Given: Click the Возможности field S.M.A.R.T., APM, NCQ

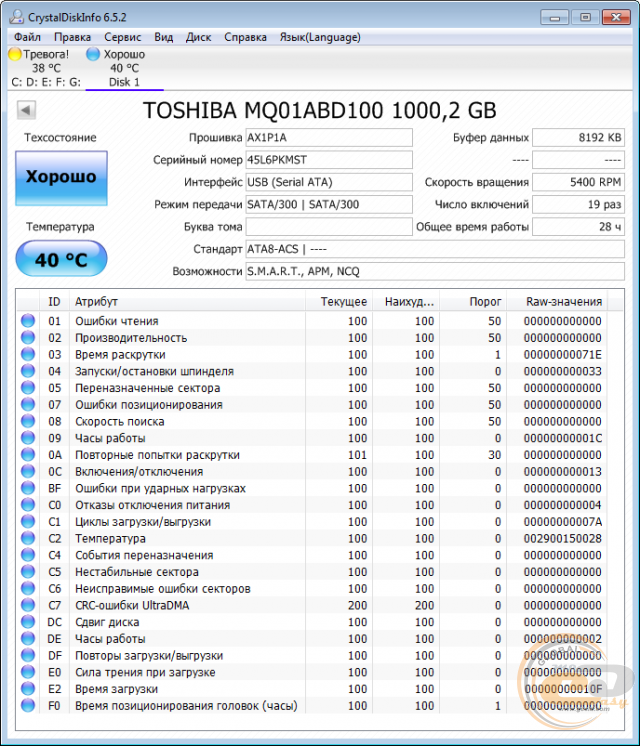Looking at the screenshot, I should pyautogui.click(x=435, y=272).
